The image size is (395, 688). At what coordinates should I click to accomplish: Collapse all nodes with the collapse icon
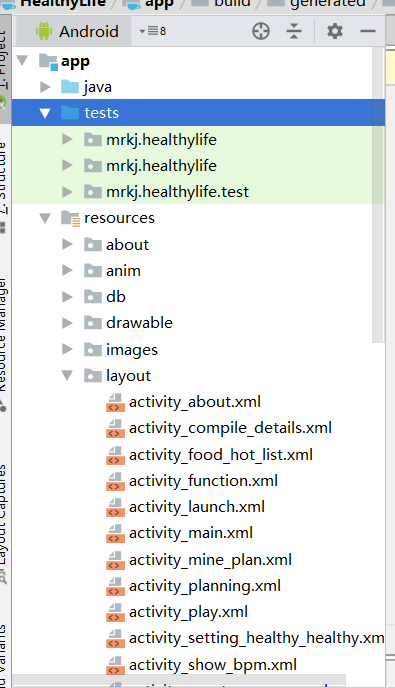coord(294,31)
